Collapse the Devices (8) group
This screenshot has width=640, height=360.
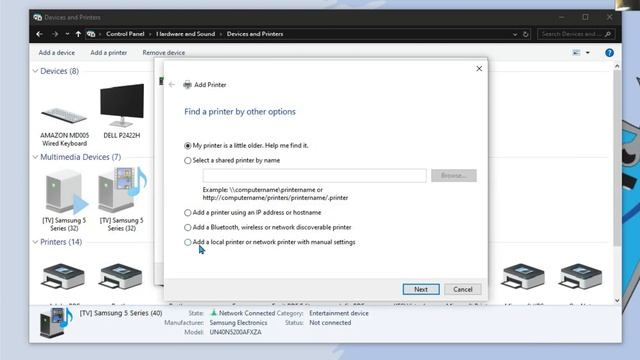click(x=36, y=71)
